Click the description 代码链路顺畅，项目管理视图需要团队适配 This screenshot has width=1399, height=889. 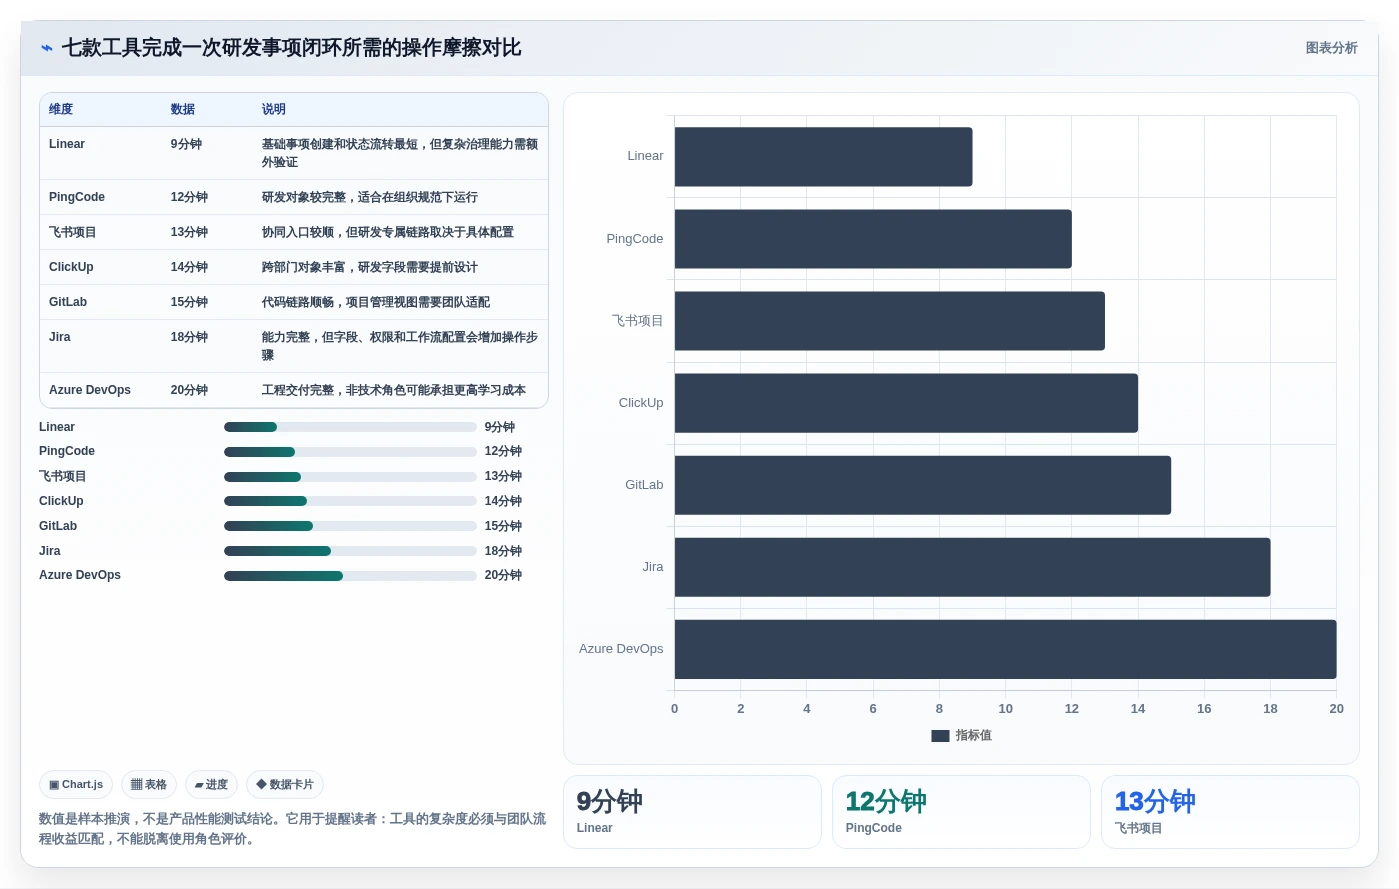click(376, 302)
